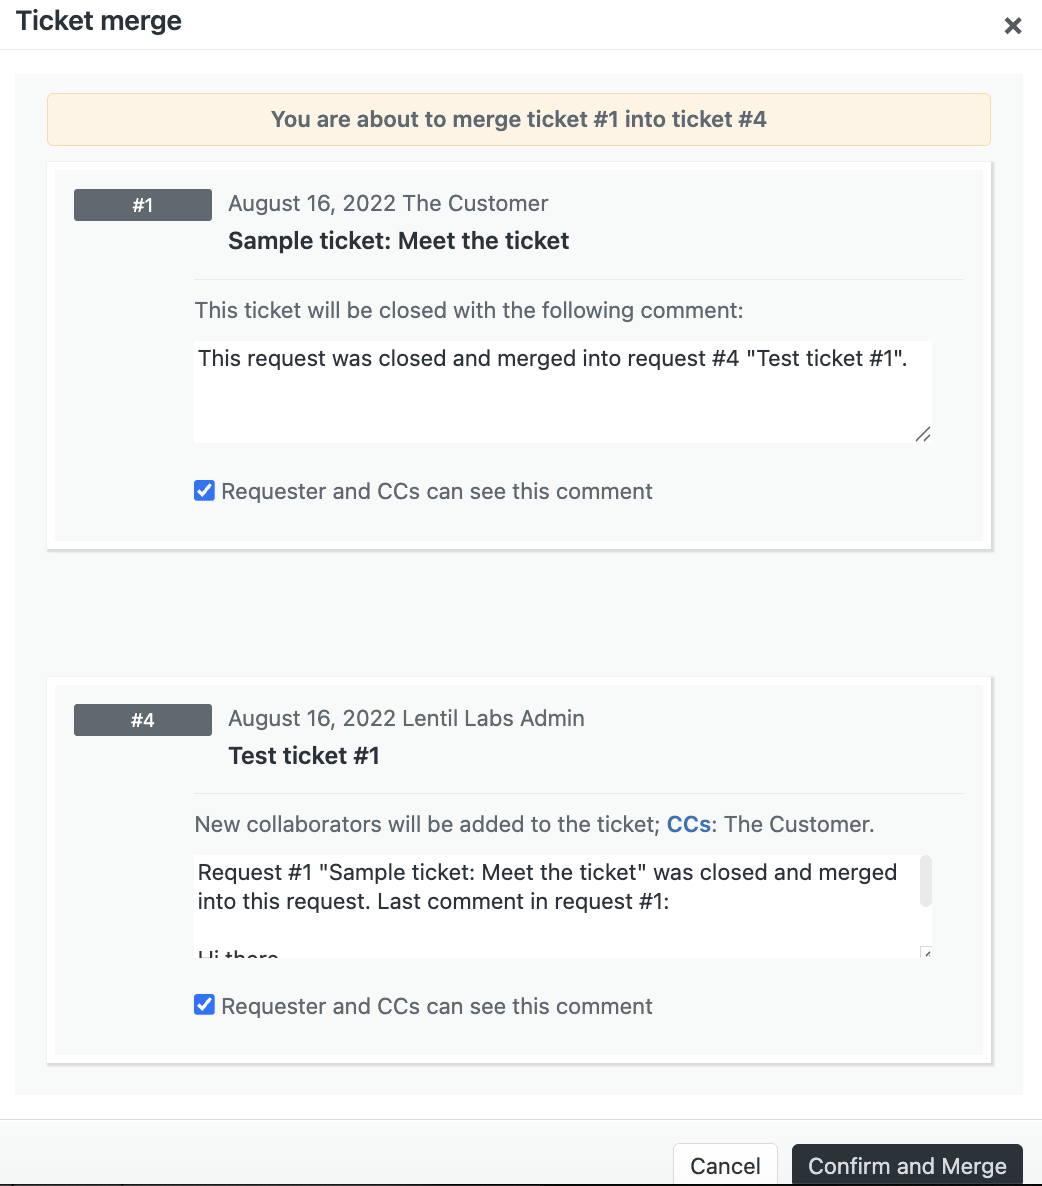Disable 'Requester and CCs can see this comment' for #4
Screen dimensions: 1042x1186
point(204,1005)
